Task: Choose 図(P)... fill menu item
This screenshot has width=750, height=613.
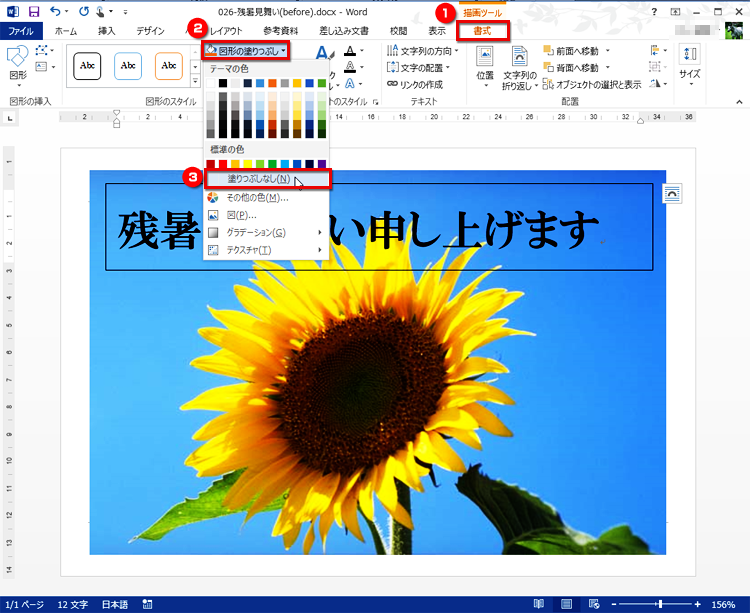Action: click(267, 215)
